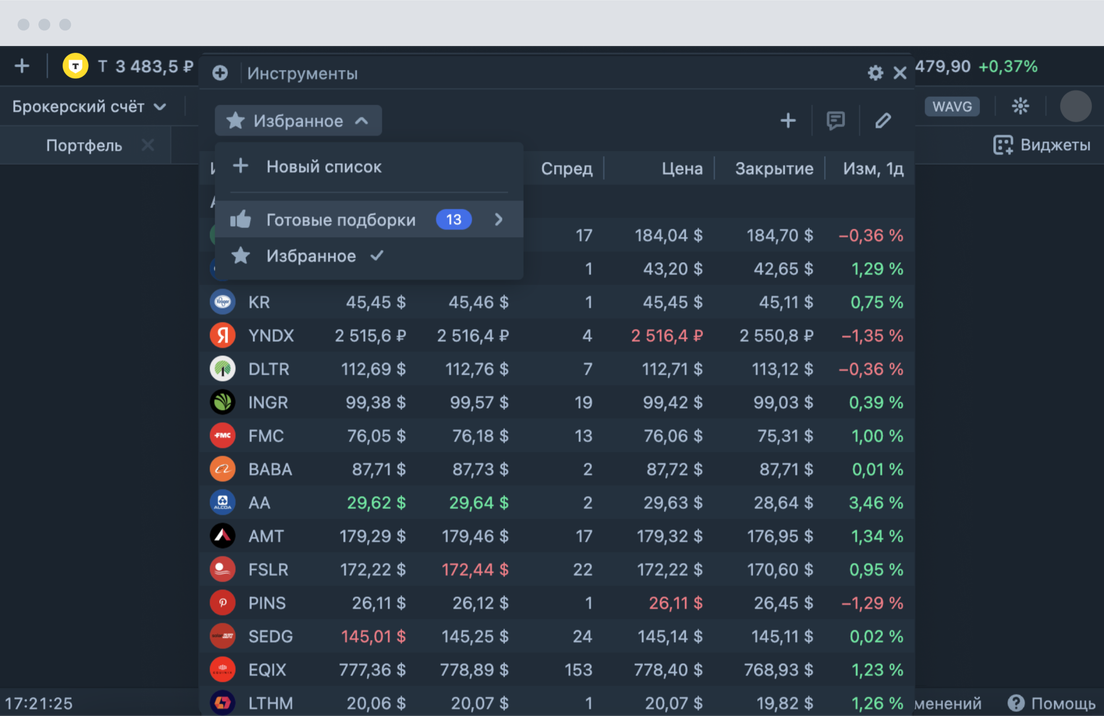Click the snowflake icon next to WAVG

pos(1020,106)
